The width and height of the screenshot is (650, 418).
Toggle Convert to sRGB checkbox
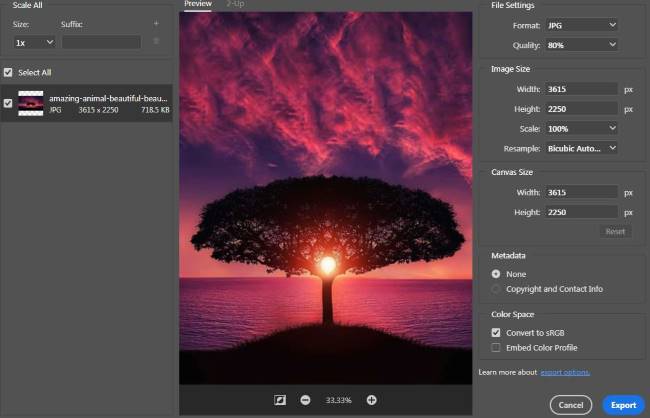coord(496,333)
